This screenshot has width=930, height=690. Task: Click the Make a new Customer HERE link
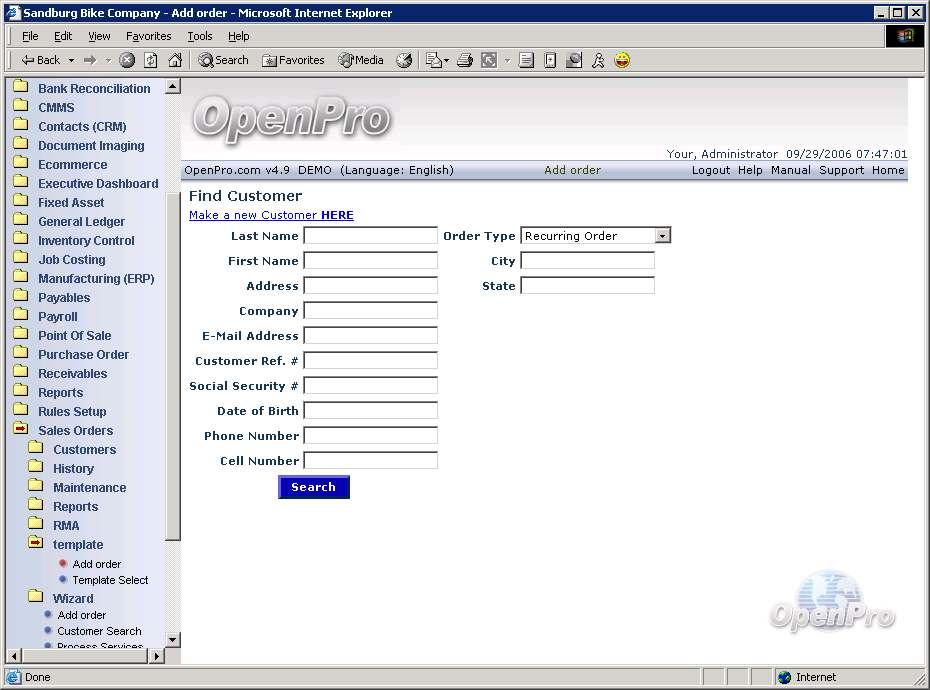click(x=271, y=215)
